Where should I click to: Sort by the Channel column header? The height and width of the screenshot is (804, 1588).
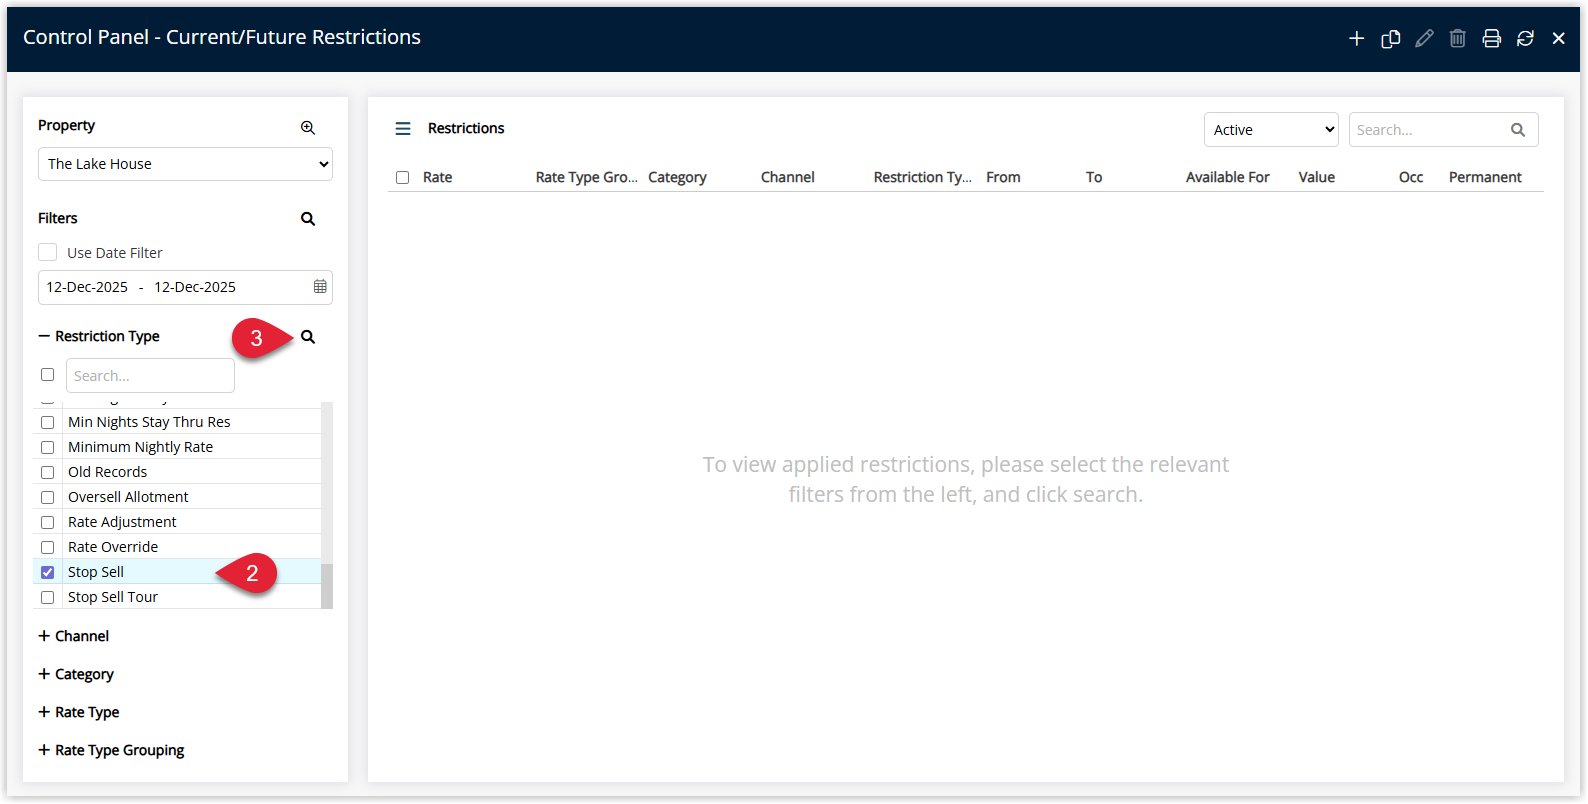(788, 177)
